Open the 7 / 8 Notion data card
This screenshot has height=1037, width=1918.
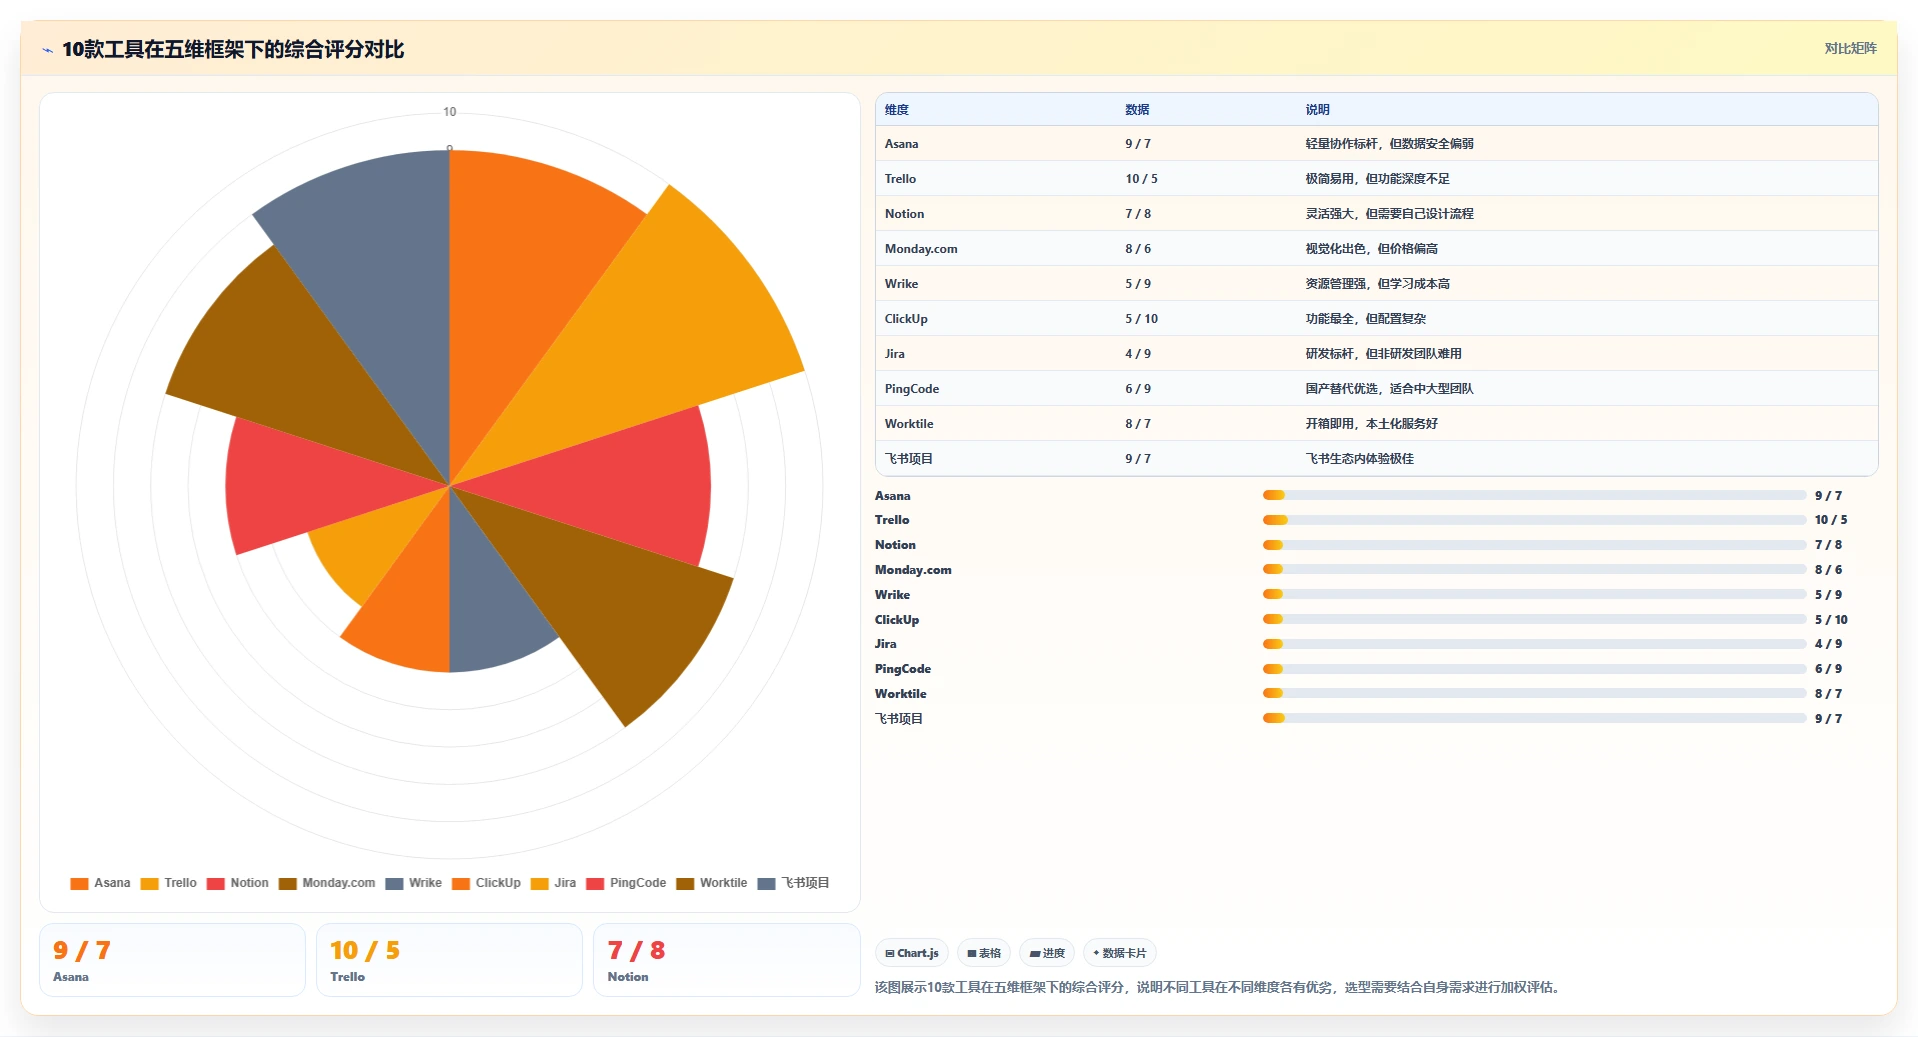click(x=726, y=960)
